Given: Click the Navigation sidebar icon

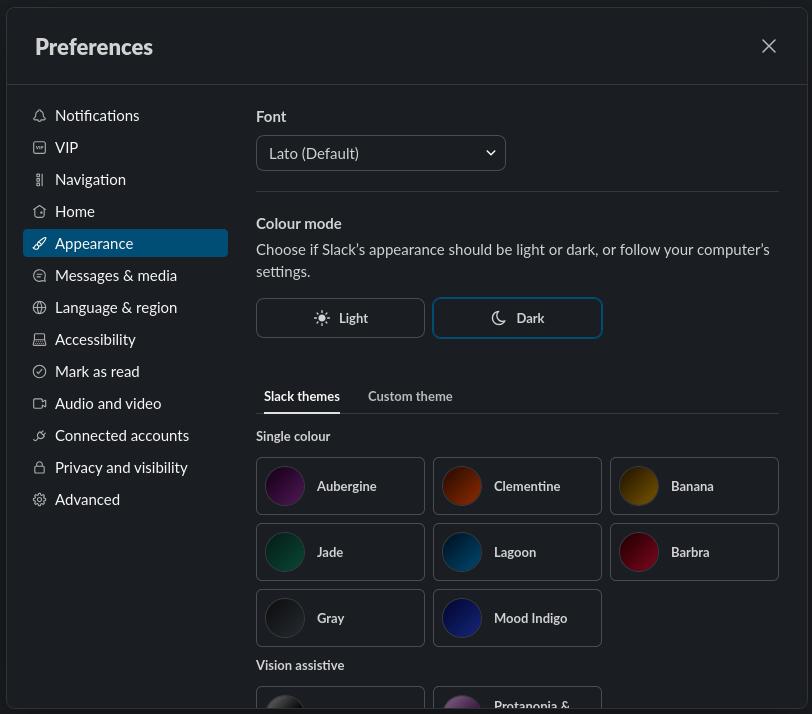Looking at the screenshot, I should [x=39, y=180].
